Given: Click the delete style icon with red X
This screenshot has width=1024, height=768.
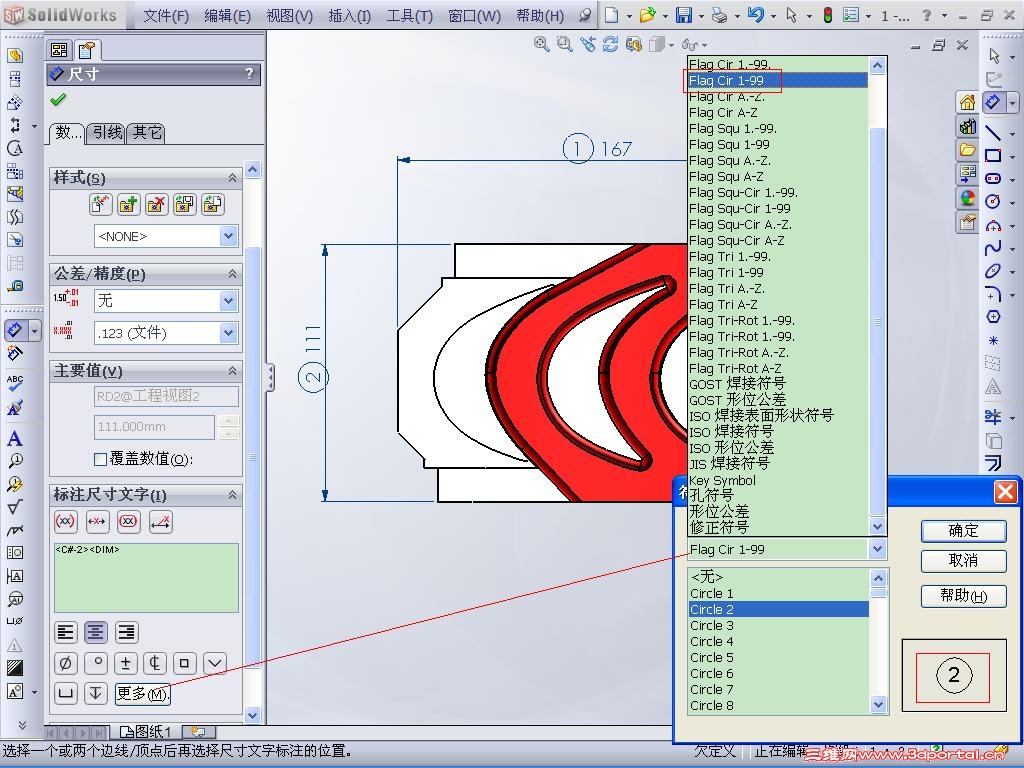Looking at the screenshot, I should click(x=156, y=204).
